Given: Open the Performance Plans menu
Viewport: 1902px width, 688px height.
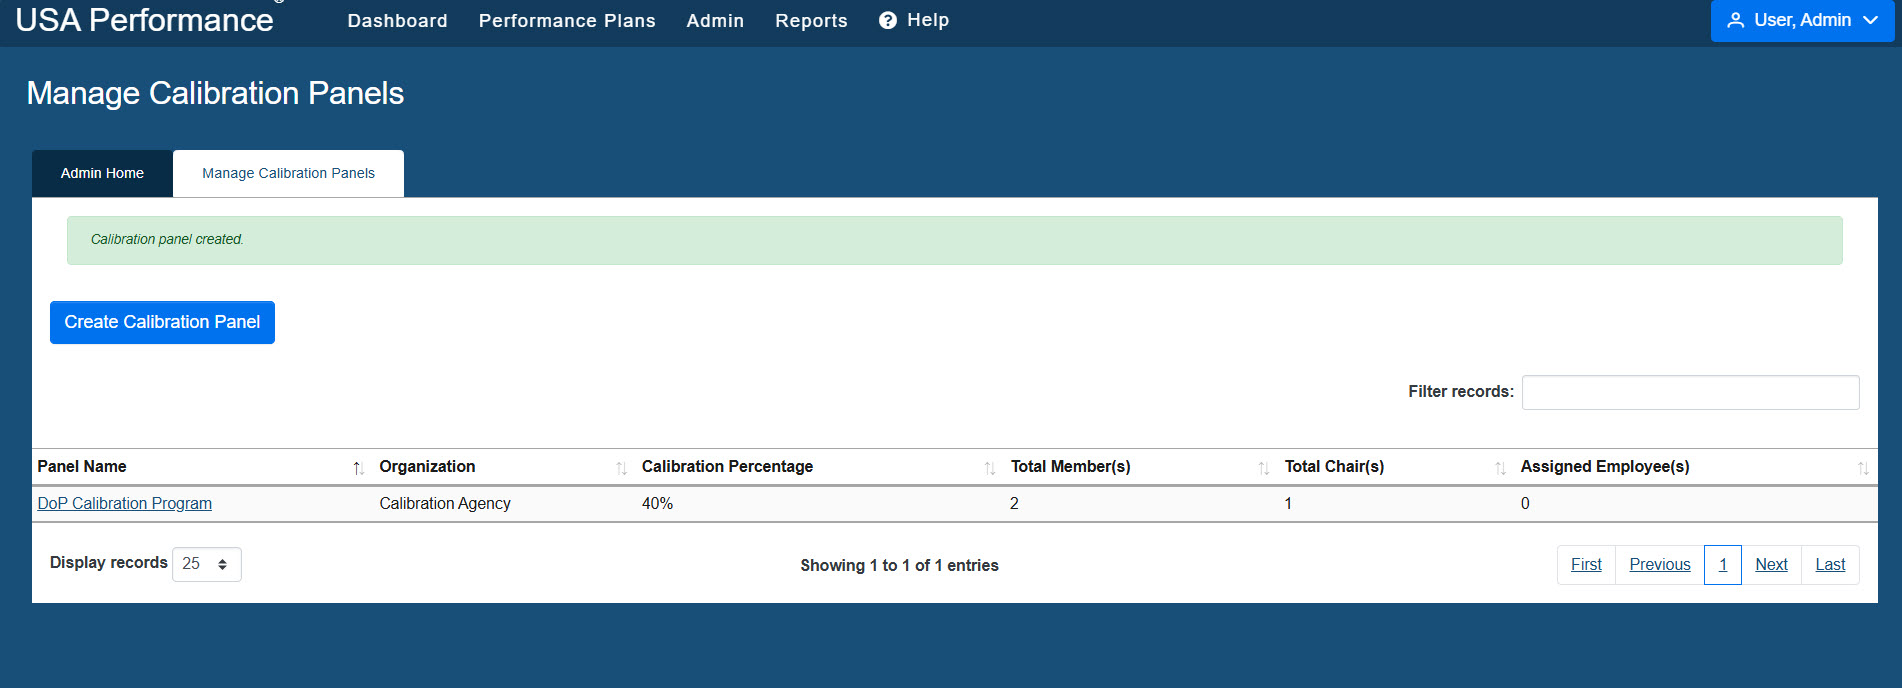Looking at the screenshot, I should pos(567,20).
